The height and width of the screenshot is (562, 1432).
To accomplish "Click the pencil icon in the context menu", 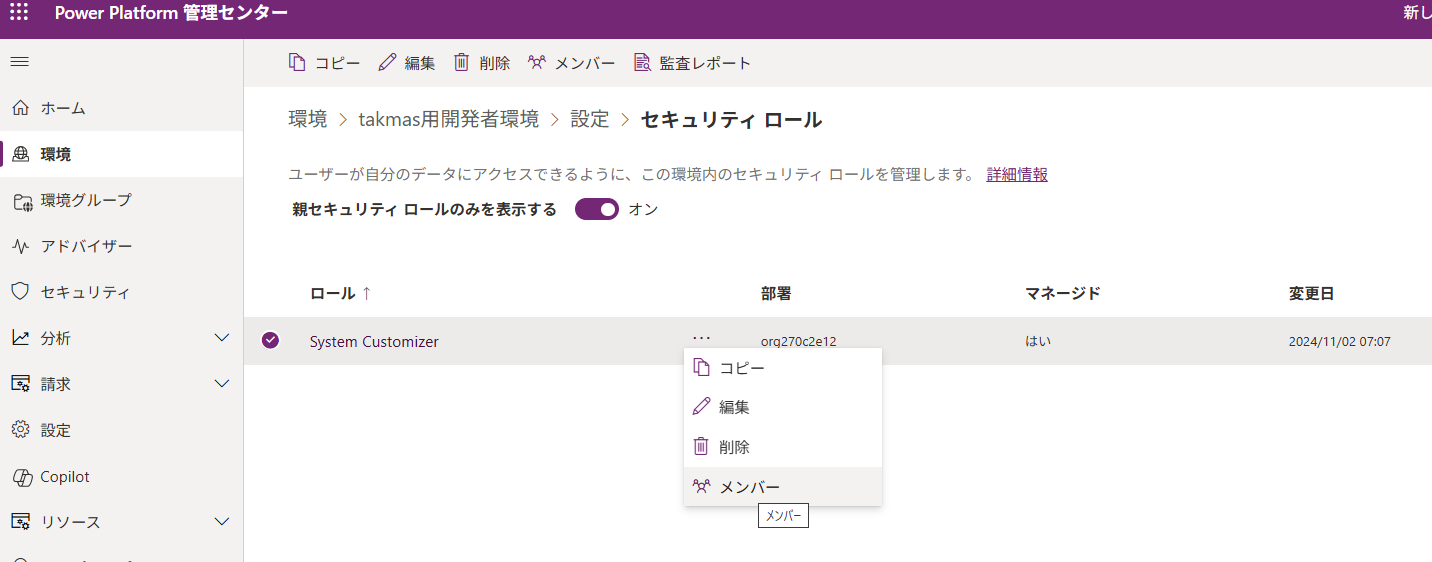I will click(x=701, y=407).
